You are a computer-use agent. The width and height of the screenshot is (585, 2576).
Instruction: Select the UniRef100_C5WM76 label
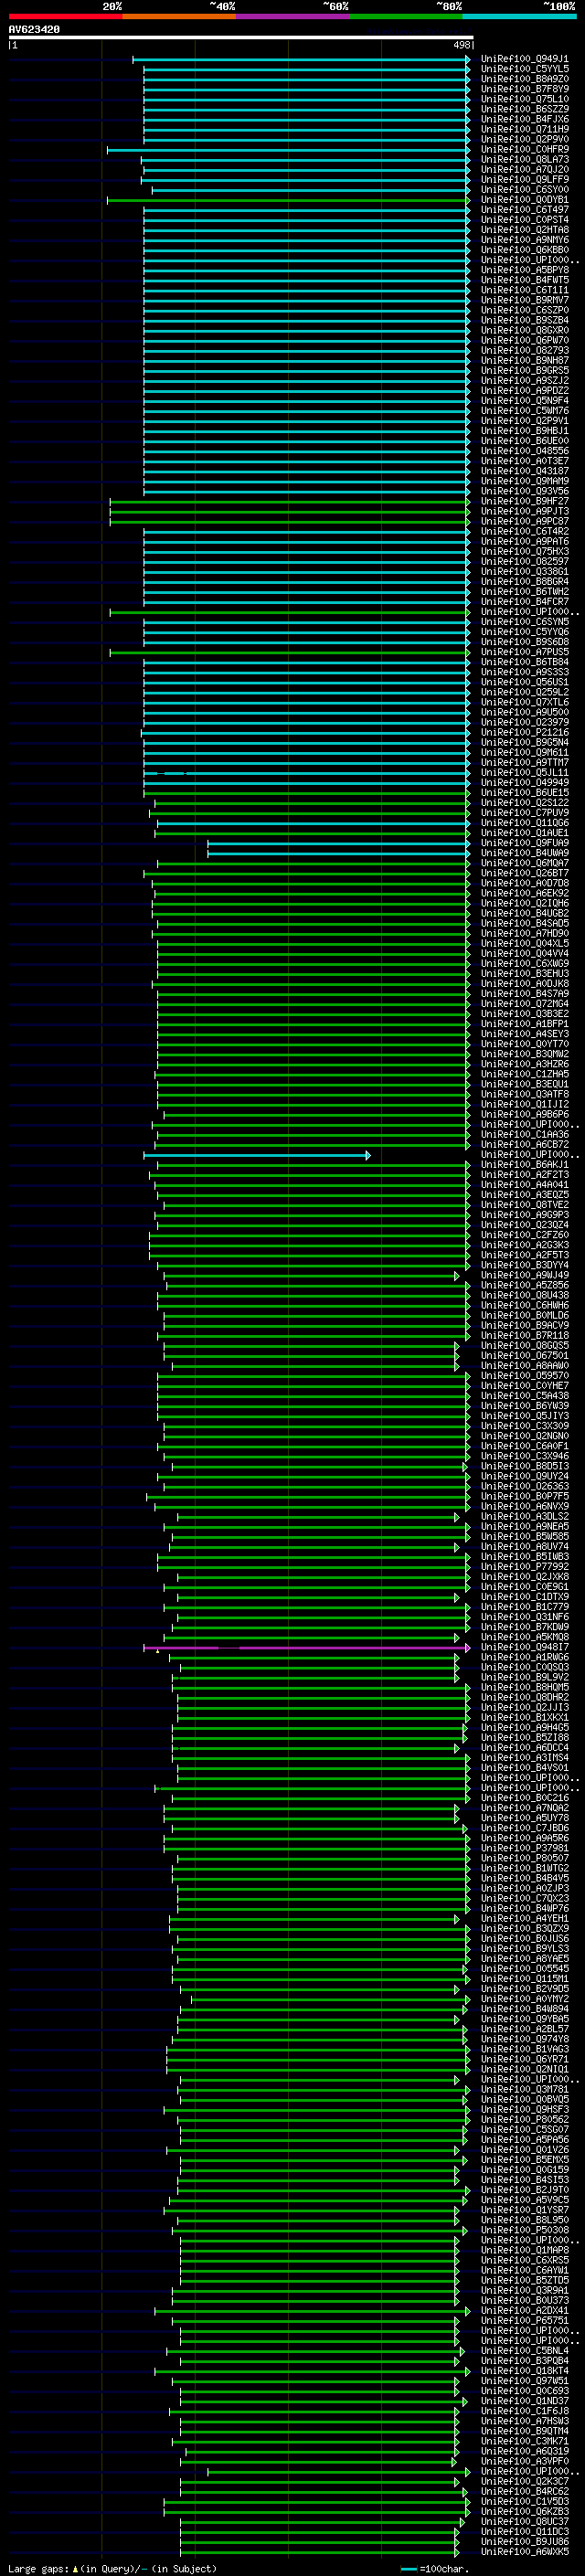pyautogui.click(x=524, y=411)
